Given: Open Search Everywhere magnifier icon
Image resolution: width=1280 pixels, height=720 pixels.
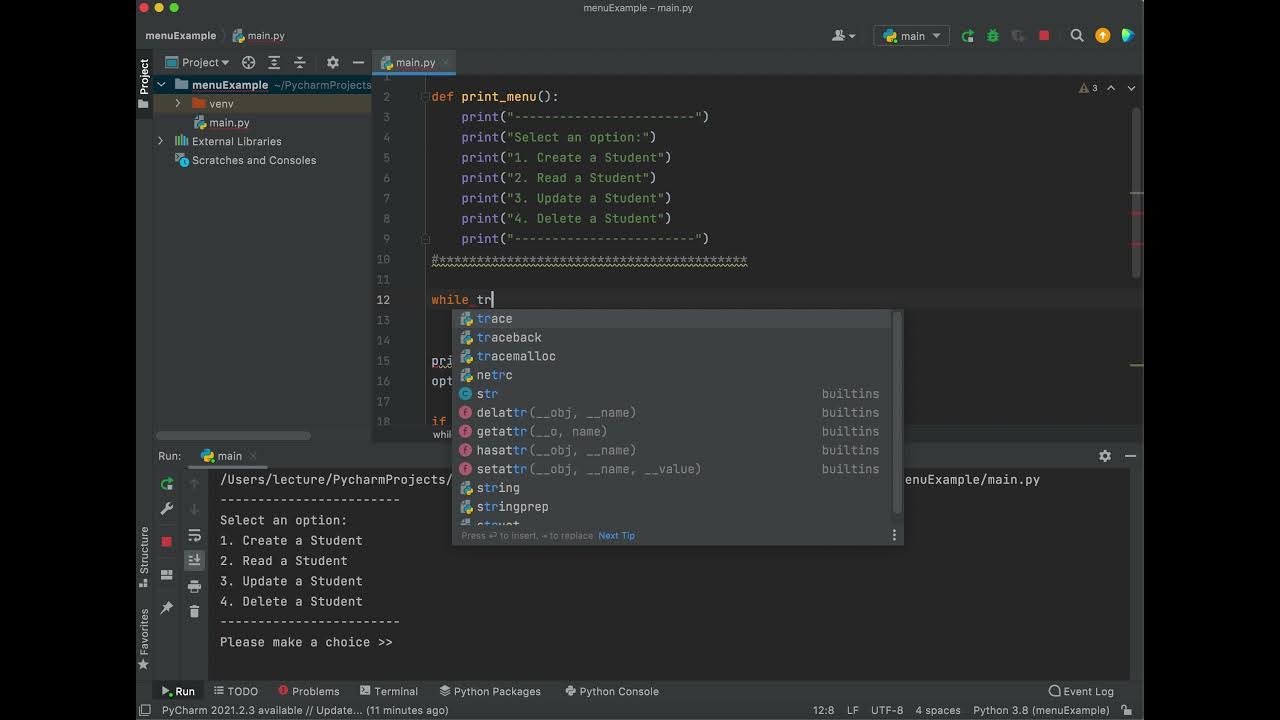Looking at the screenshot, I should pyautogui.click(x=1077, y=36).
